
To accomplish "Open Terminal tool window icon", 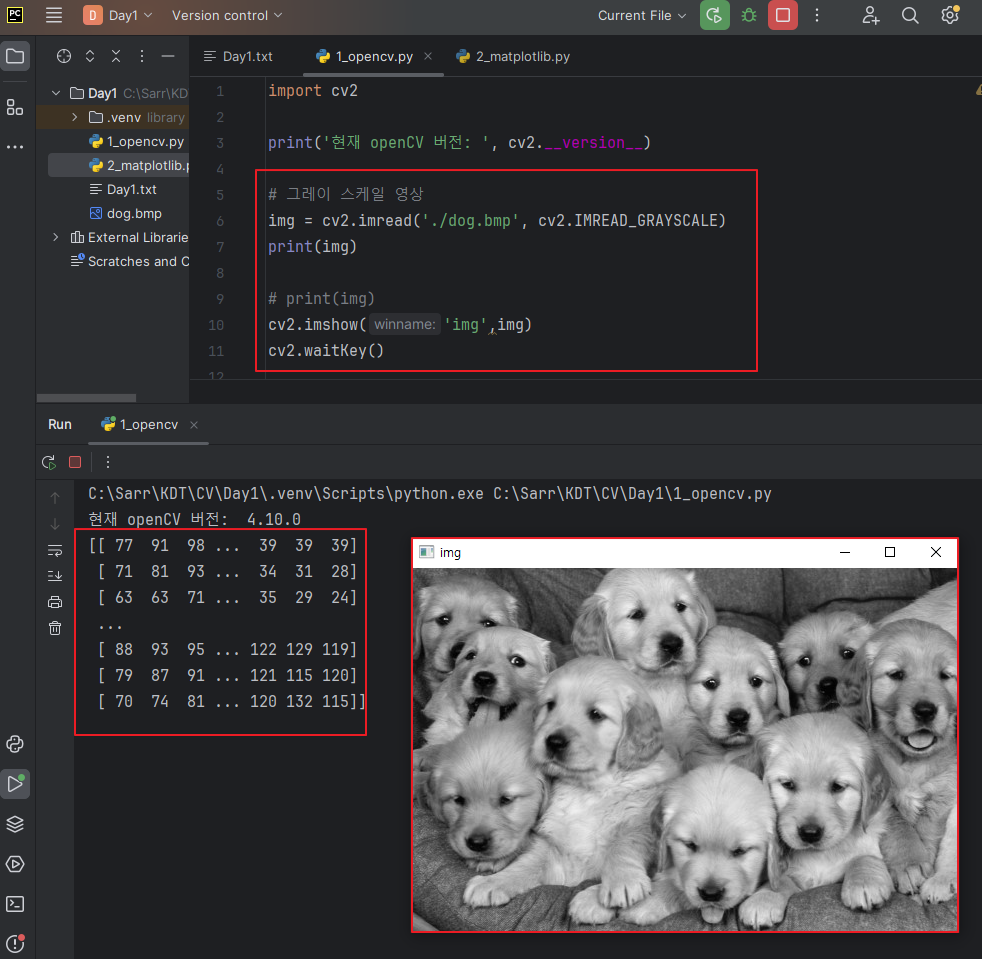I will 15,904.
